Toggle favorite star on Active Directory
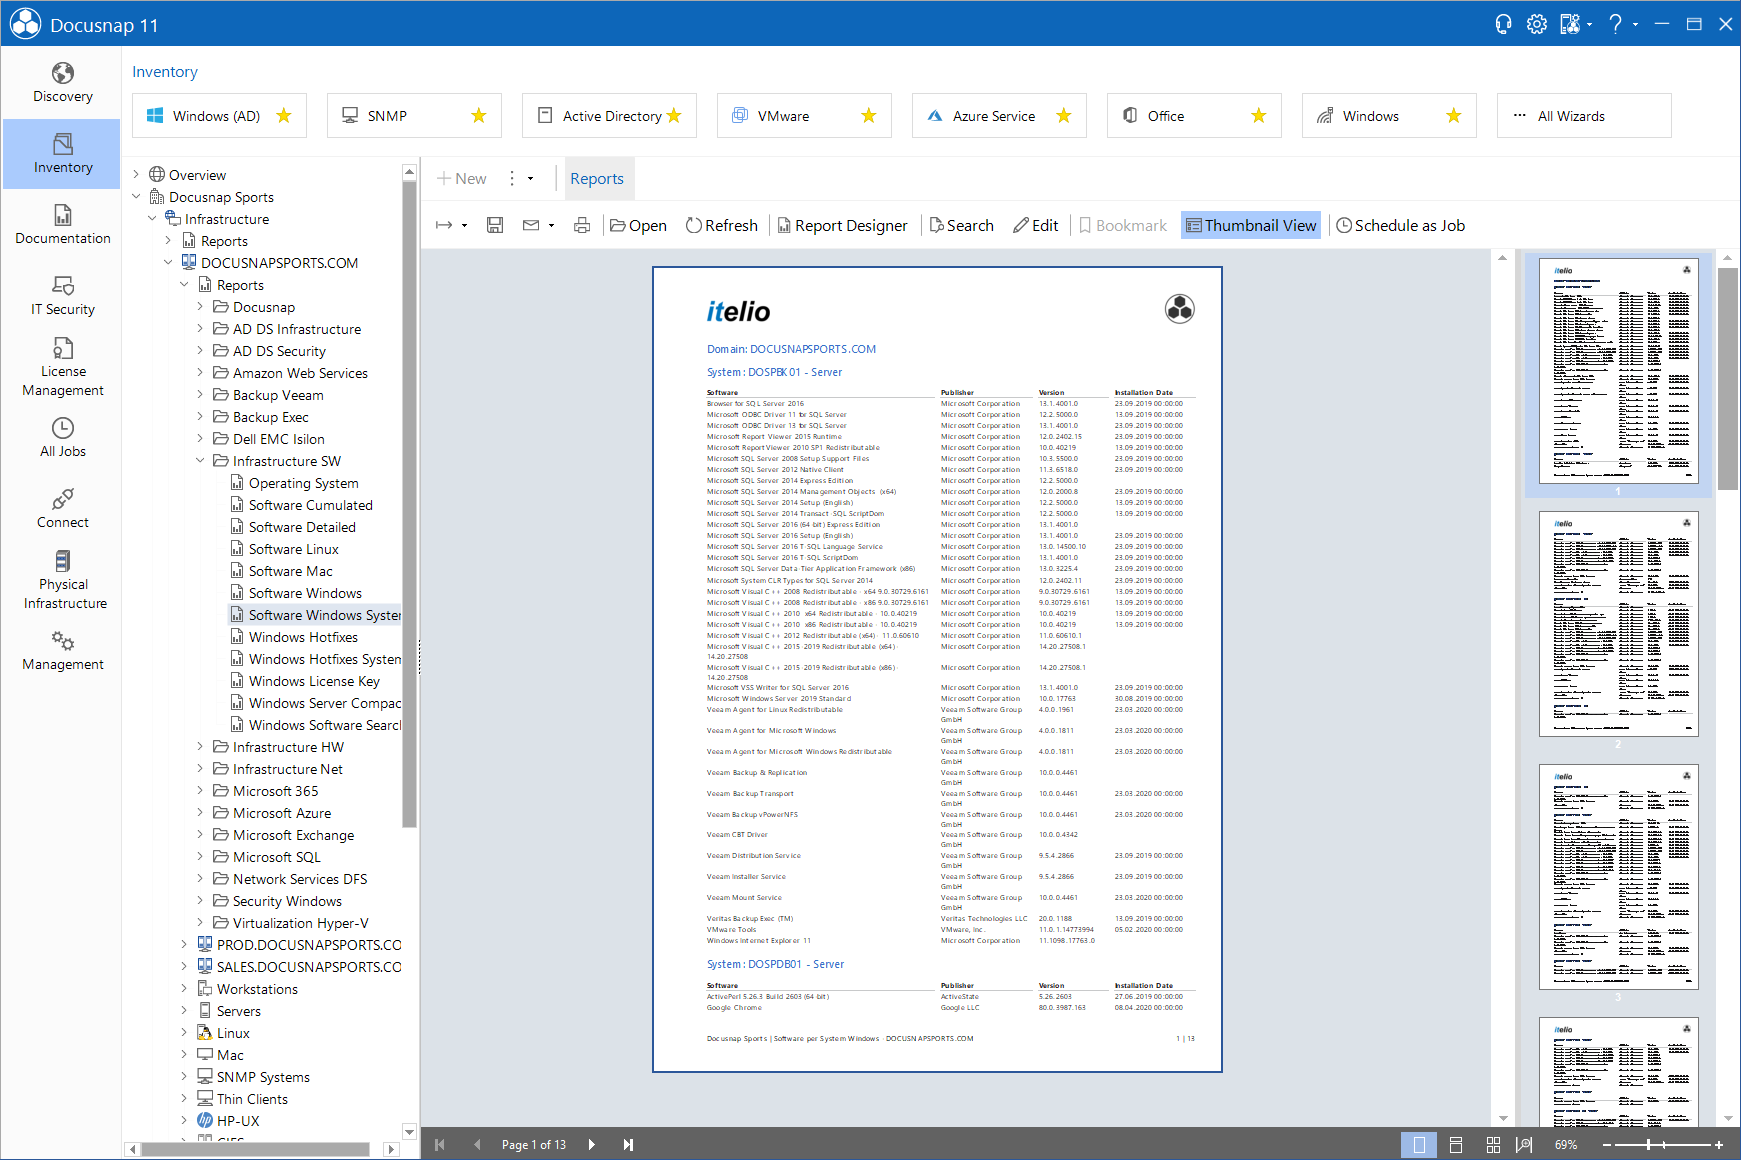Image resolution: width=1741 pixels, height=1160 pixels. tap(674, 116)
